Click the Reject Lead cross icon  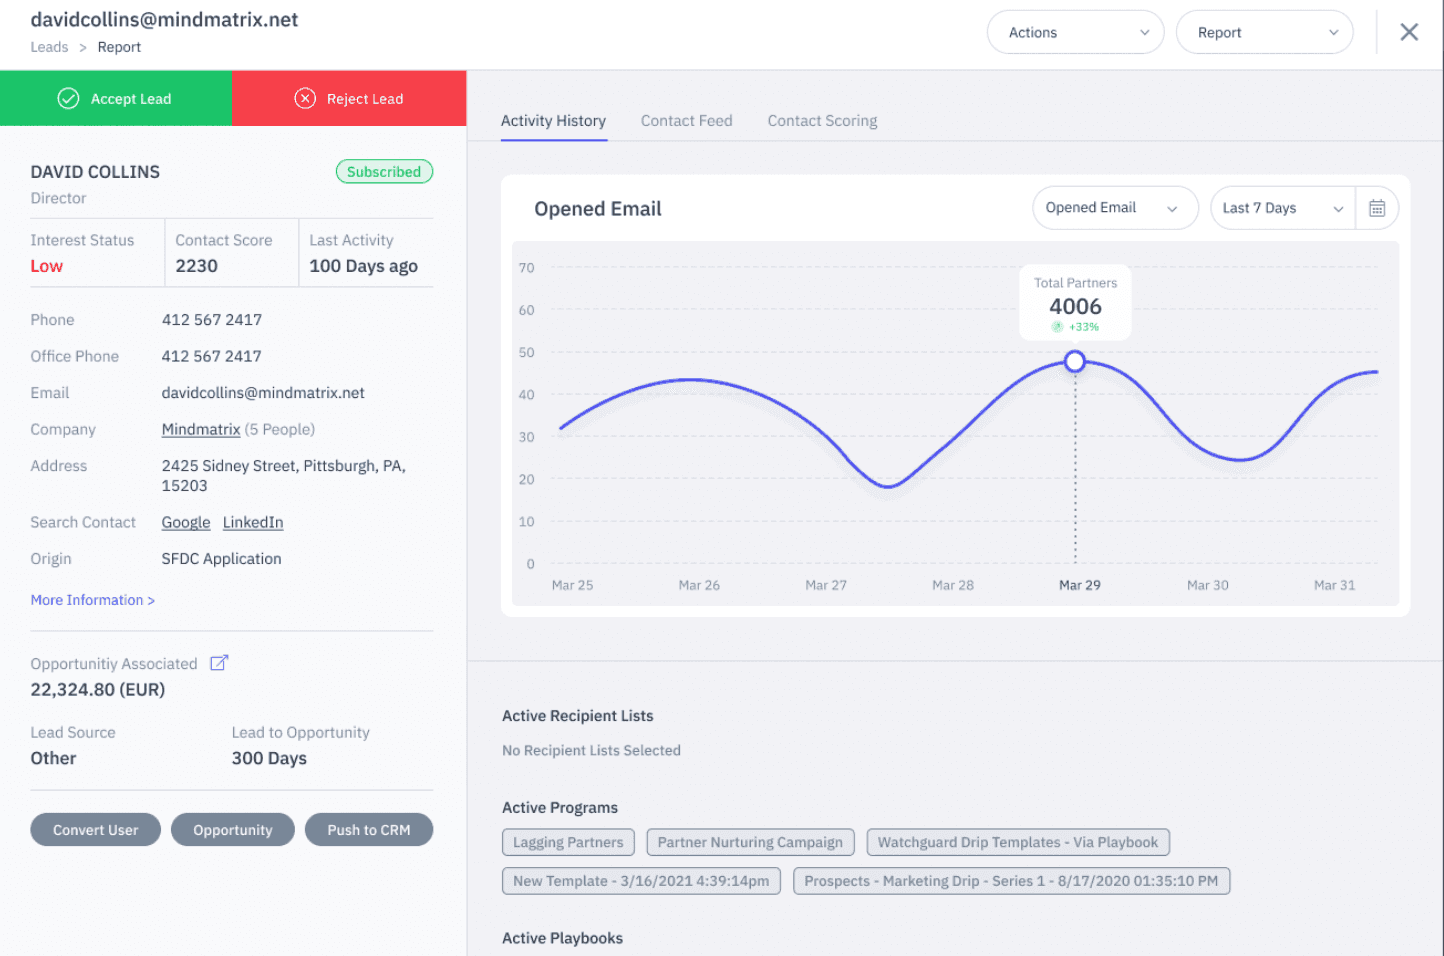pyautogui.click(x=305, y=98)
